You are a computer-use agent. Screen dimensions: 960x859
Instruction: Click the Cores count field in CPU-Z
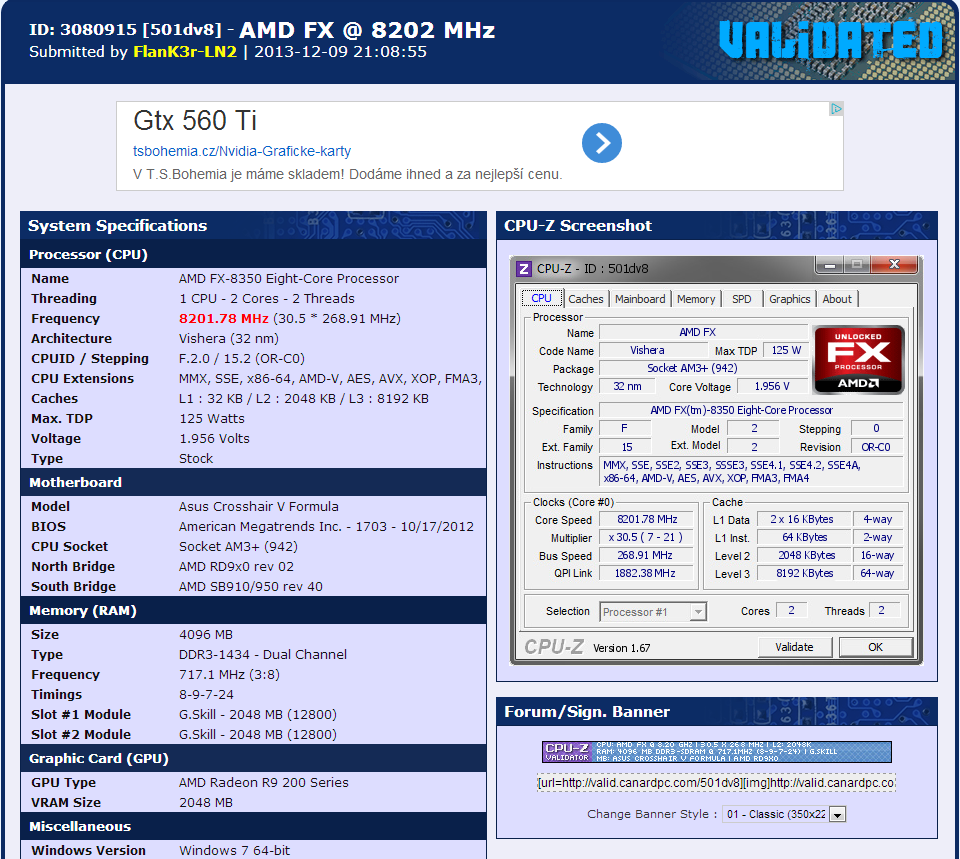(791, 610)
